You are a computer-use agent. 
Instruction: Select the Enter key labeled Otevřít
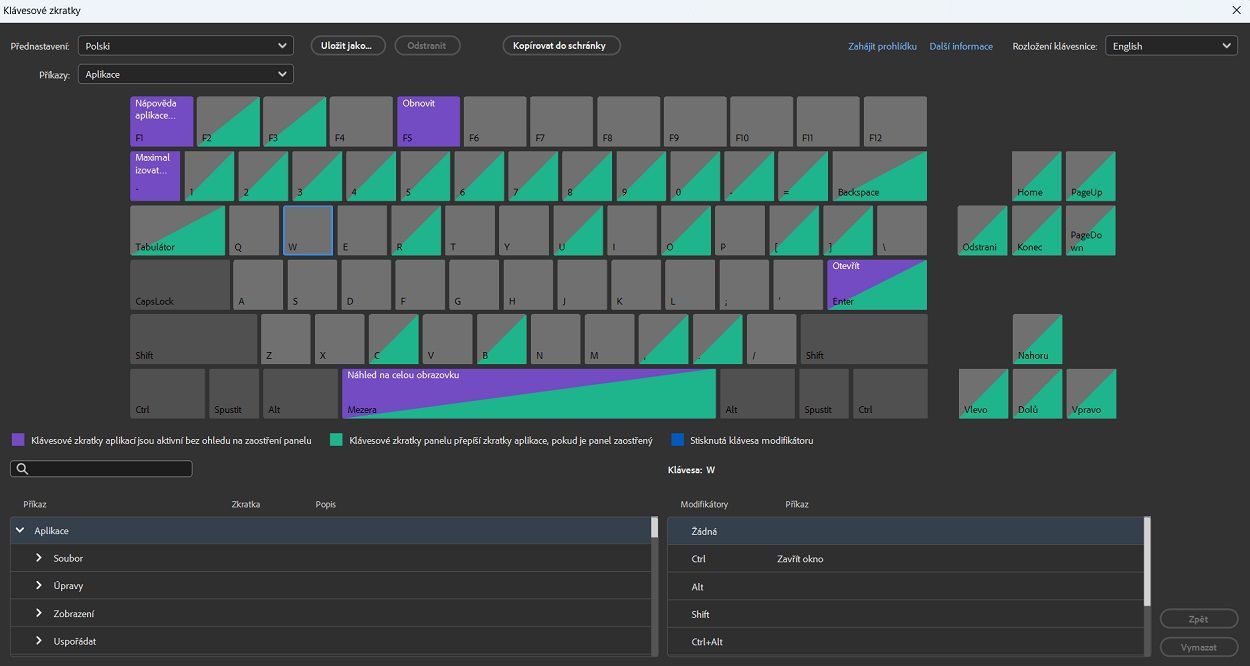[877, 285]
